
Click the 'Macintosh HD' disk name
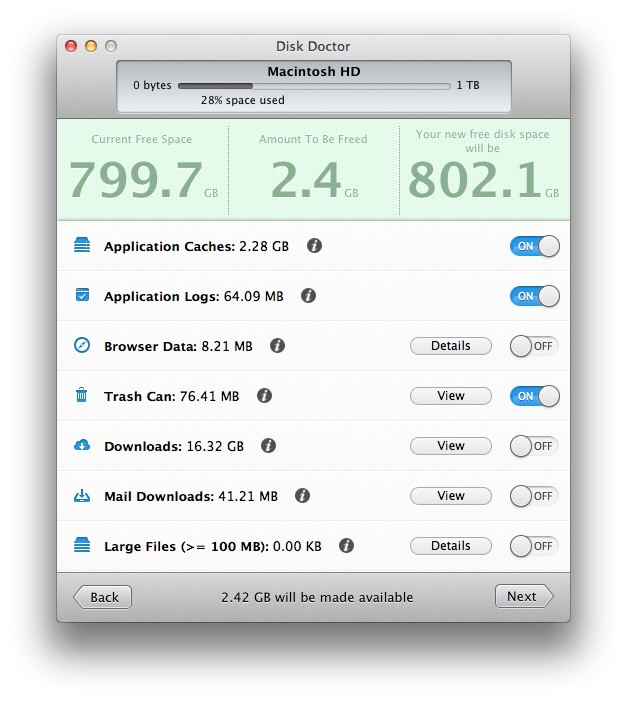tap(314, 72)
